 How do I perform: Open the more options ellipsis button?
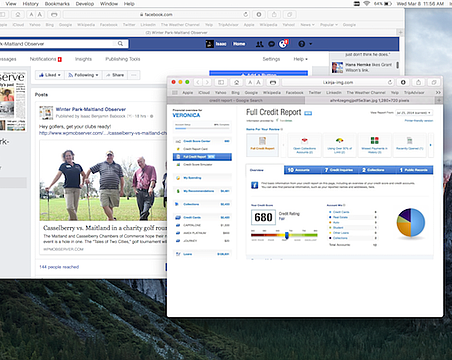click(x=134, y=75)
